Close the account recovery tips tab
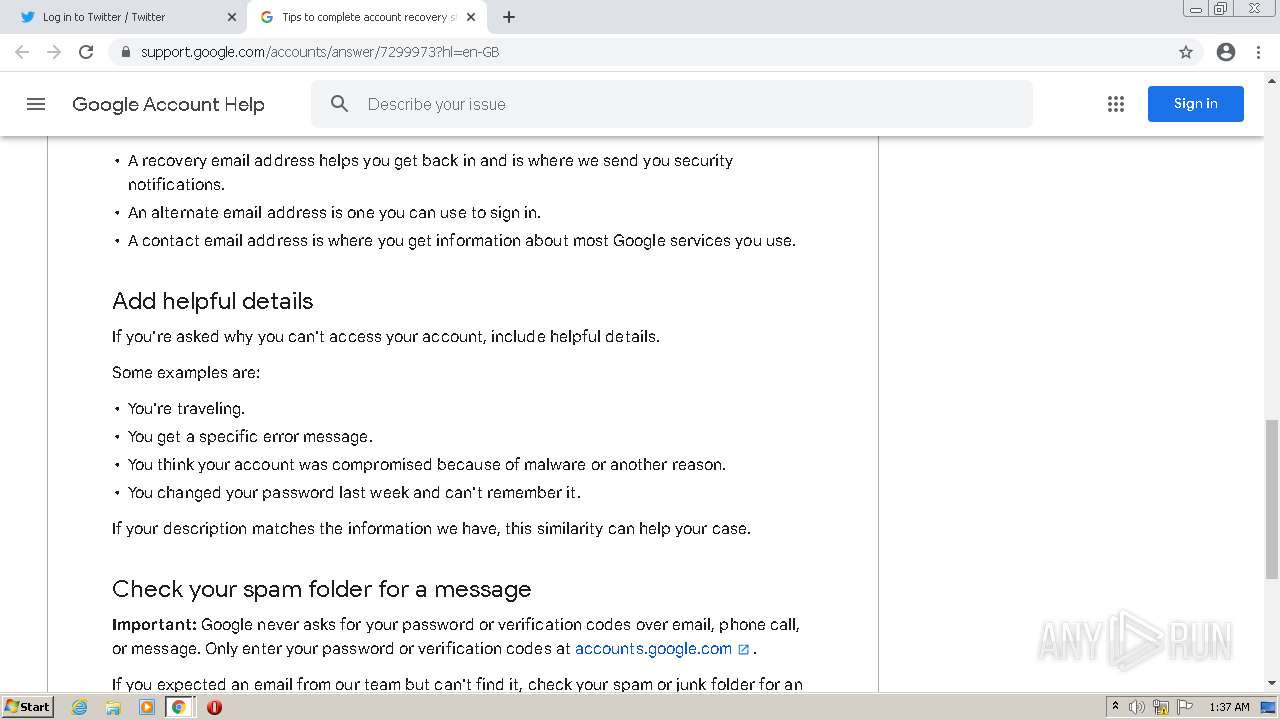1280x720 pixels. pyautogui.click(x=471, y=17)
